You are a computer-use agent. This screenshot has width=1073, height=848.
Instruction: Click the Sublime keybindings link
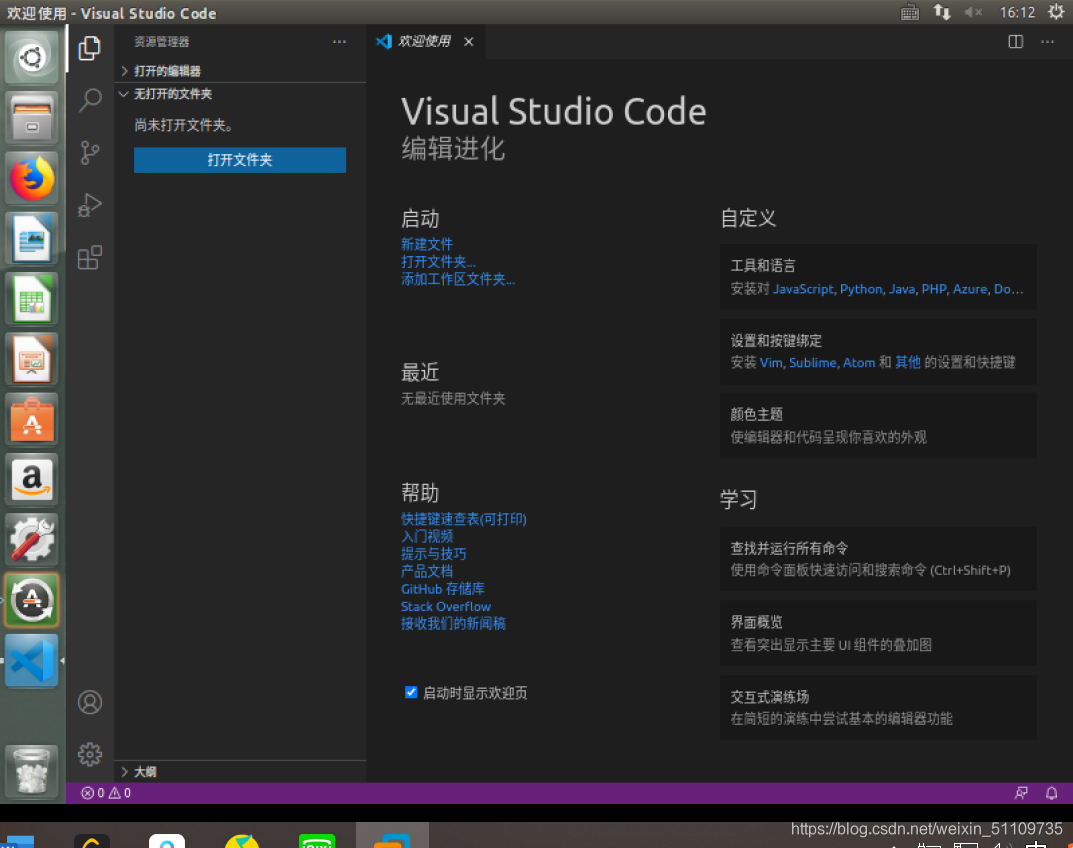813,363
